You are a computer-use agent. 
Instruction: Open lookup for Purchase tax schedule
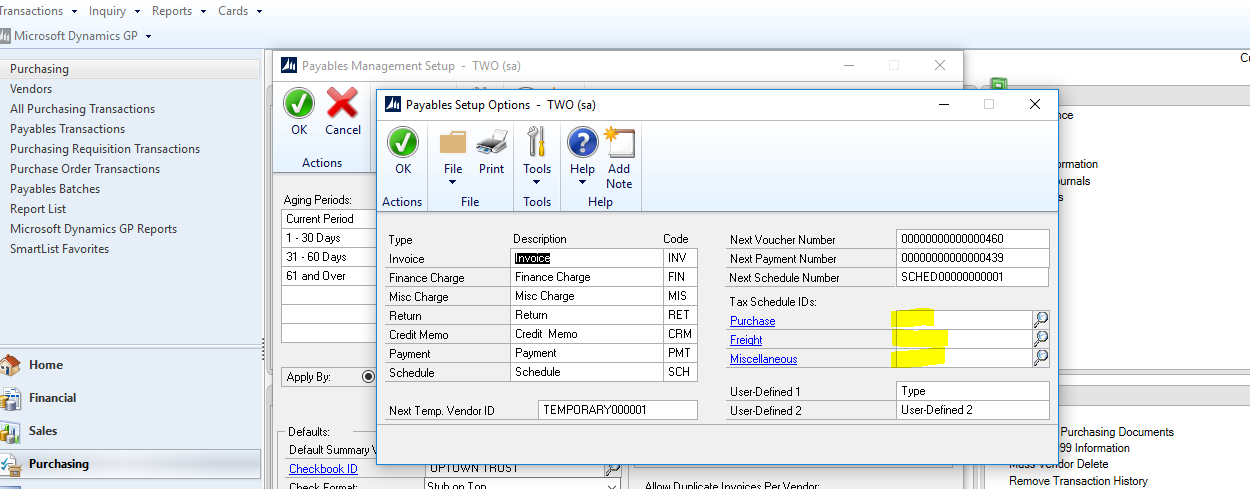[1041, 320]
